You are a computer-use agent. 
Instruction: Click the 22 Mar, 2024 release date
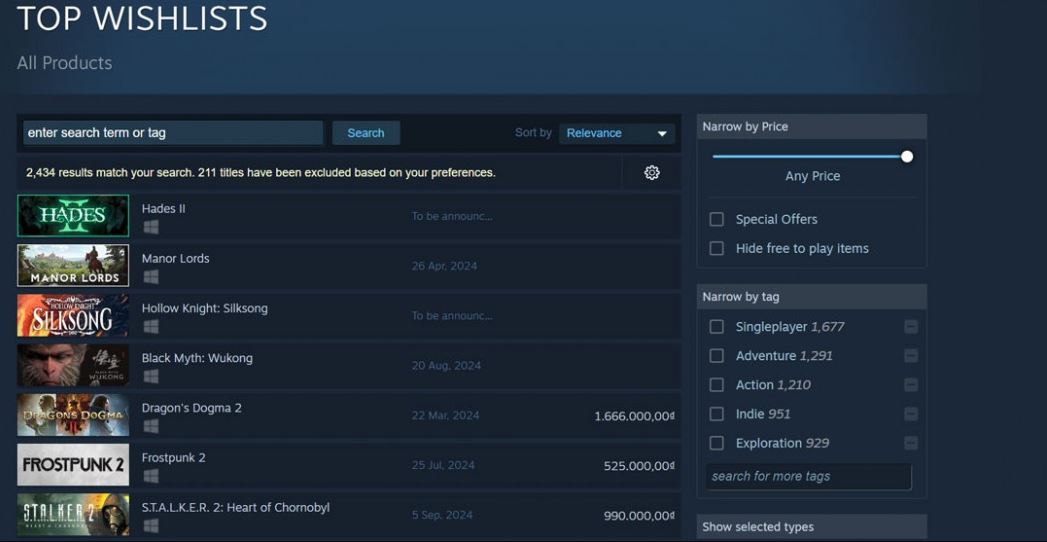tap(445, 415)
